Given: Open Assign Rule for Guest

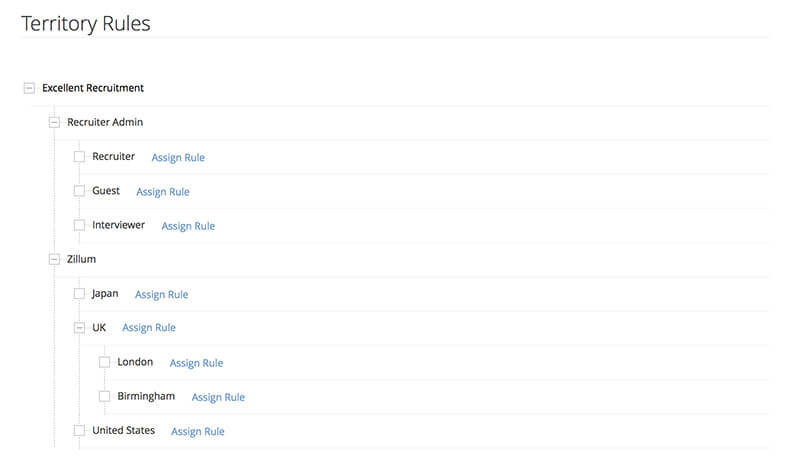Looking at the screenshot, I should (163, 192).
